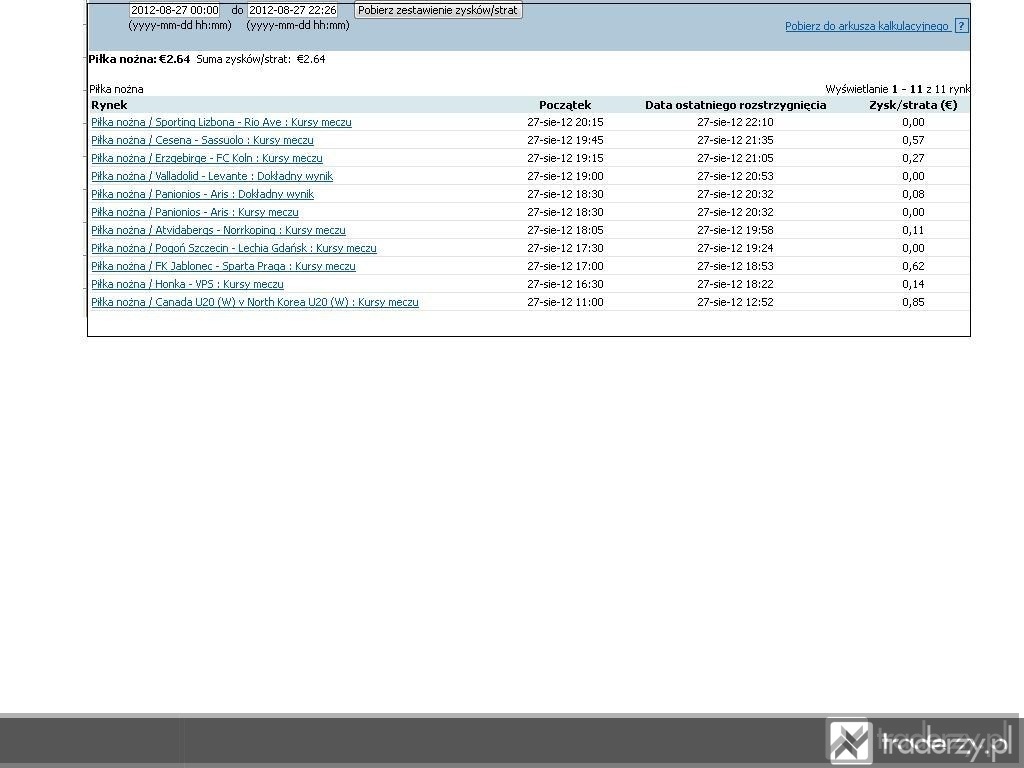Open Honka - VPS Kursy meczu link
1024x768 pixels.
pyautogui.click(x=187, y=284)
